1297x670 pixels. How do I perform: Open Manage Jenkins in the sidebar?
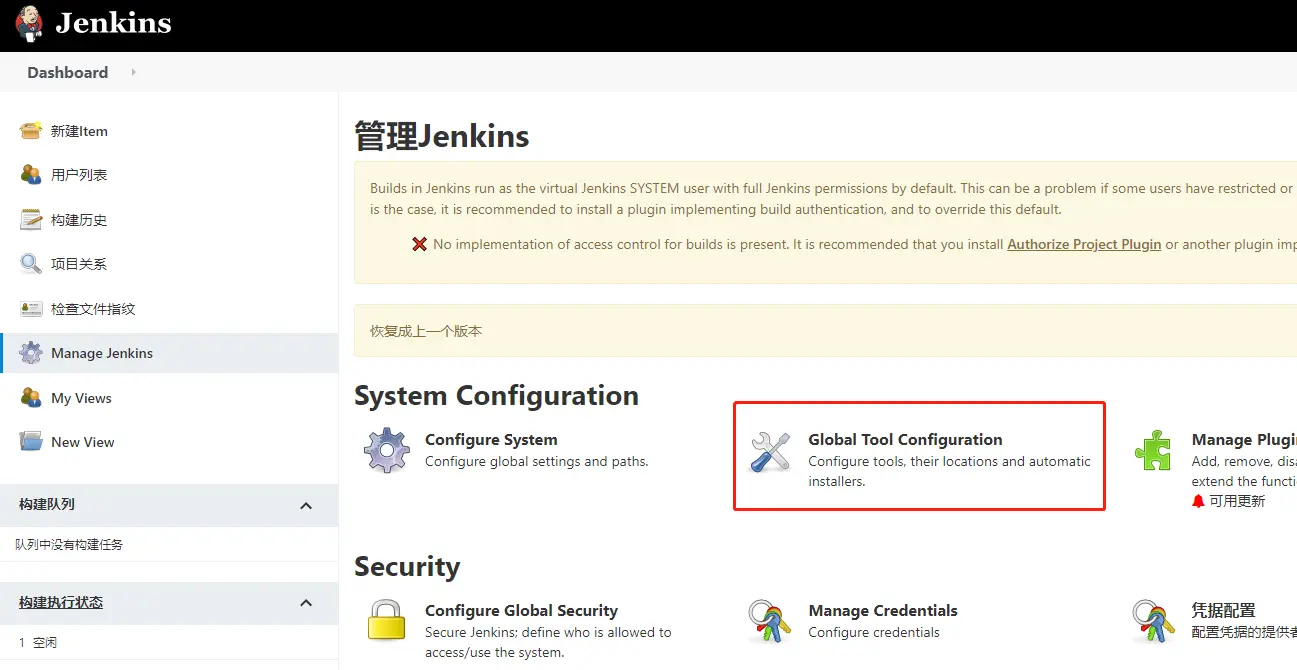(x=102, y=353)
